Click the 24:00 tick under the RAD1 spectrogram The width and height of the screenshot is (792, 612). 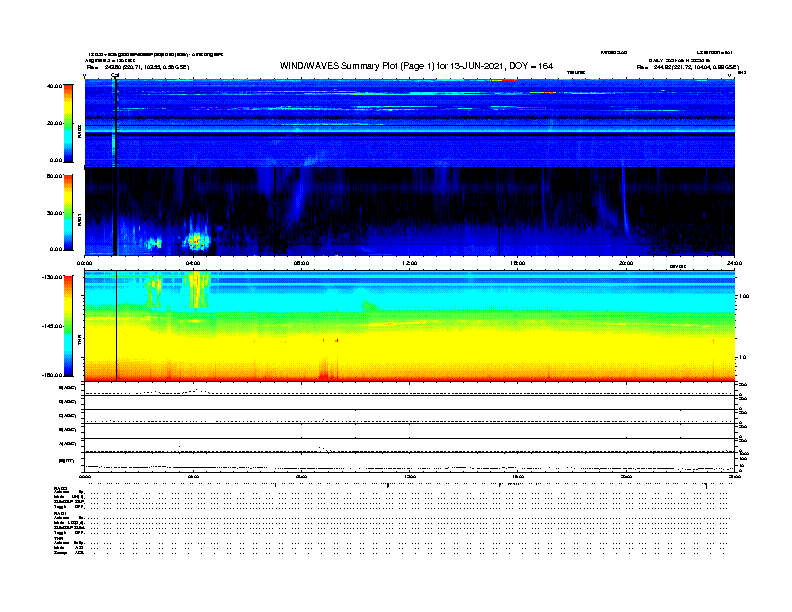coord(734,263)
